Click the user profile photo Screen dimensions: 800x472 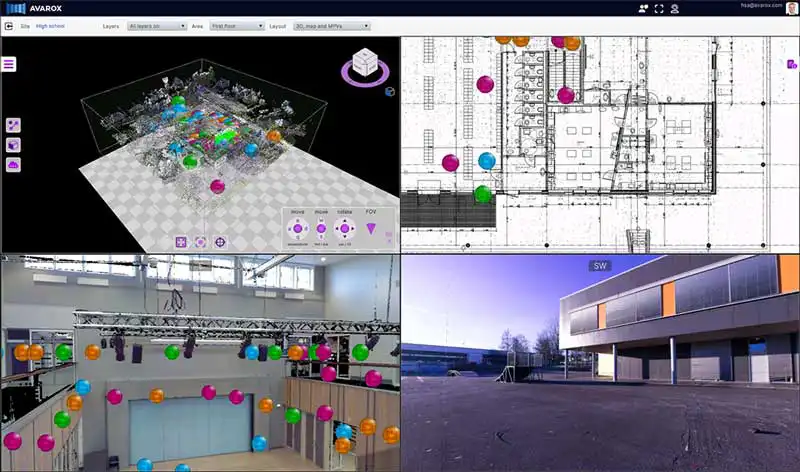[792, 9]
